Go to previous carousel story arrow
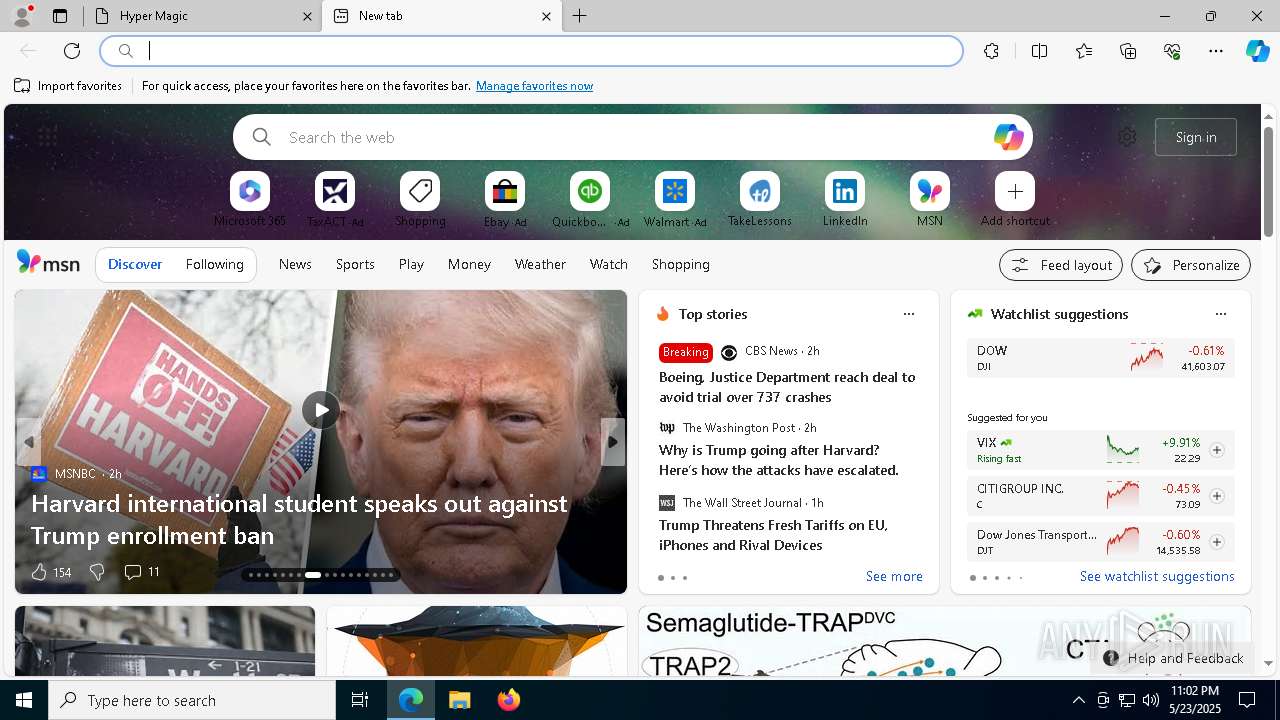 tap(29, 442)
